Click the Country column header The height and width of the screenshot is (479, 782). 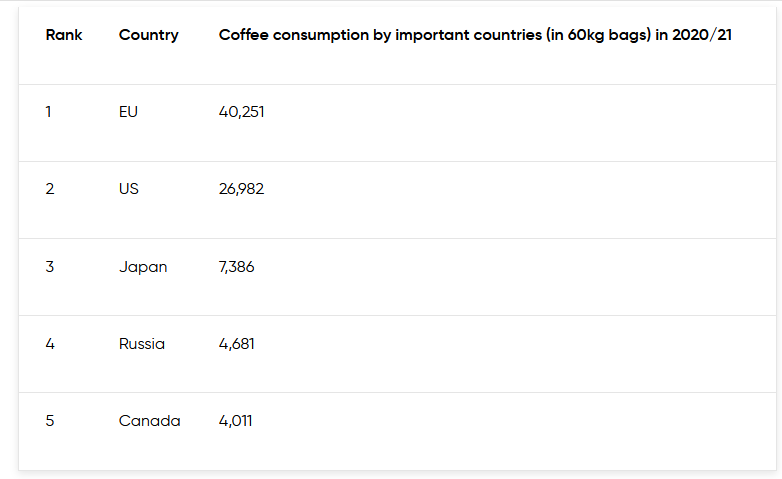point(148,35)
